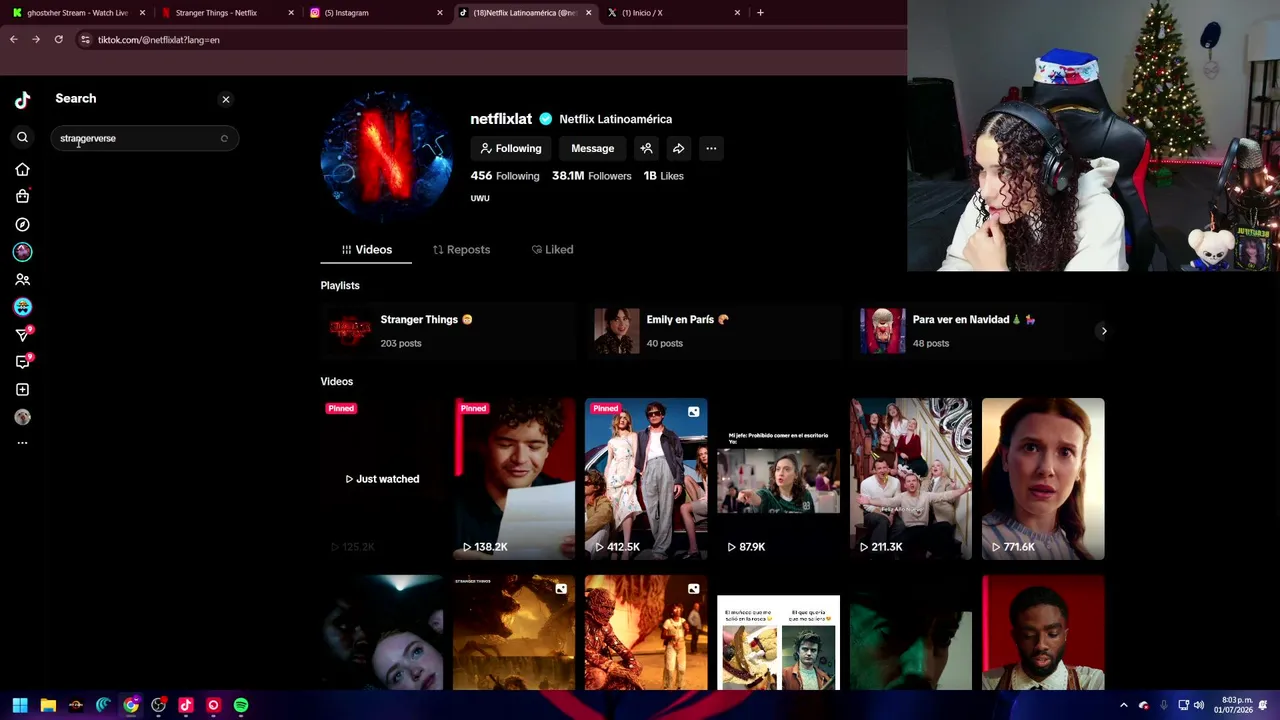
Task: Click the Upload plus icon
Action: [22, 389]
